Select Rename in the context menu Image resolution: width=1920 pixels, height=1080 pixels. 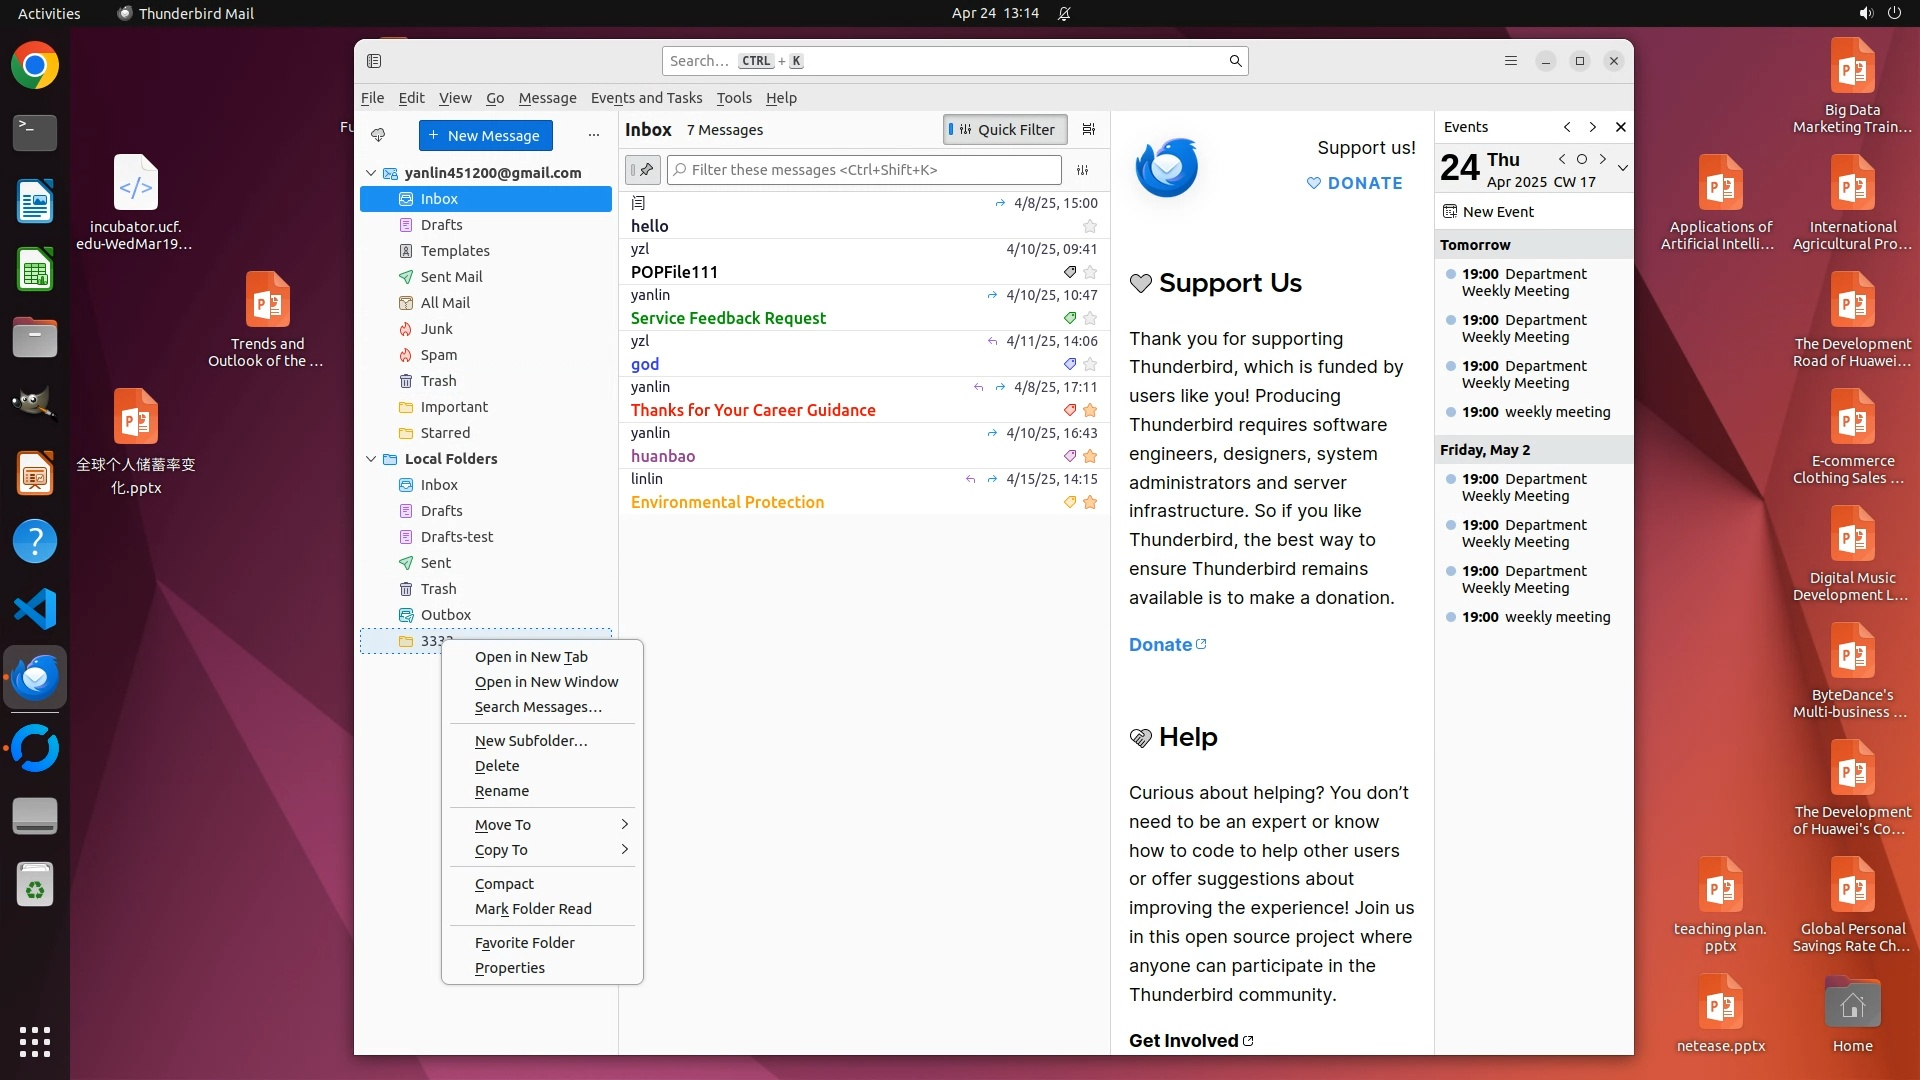pos(502,791)
